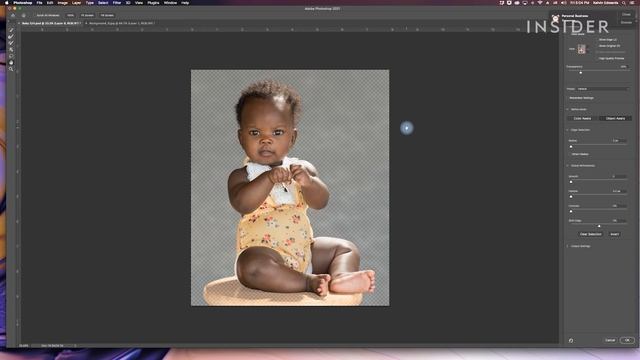
Task: Select the Hand tool in toolbar
Action: point(11,63)
